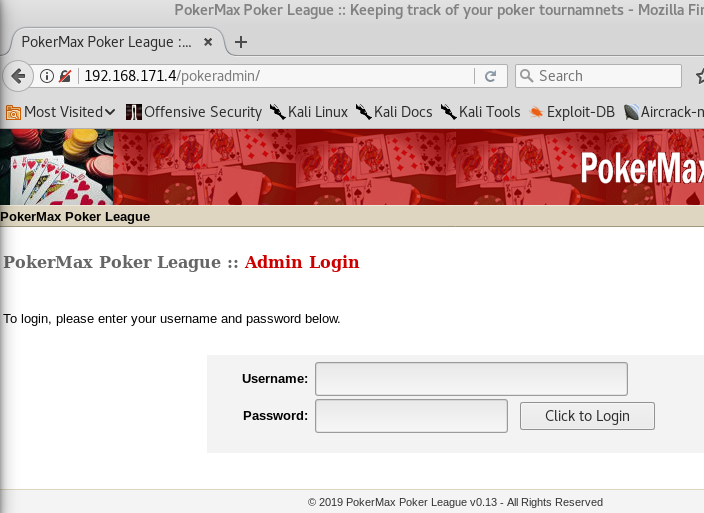Open the site information icon in address bar
Screen dimensions: 704x513
47,76
